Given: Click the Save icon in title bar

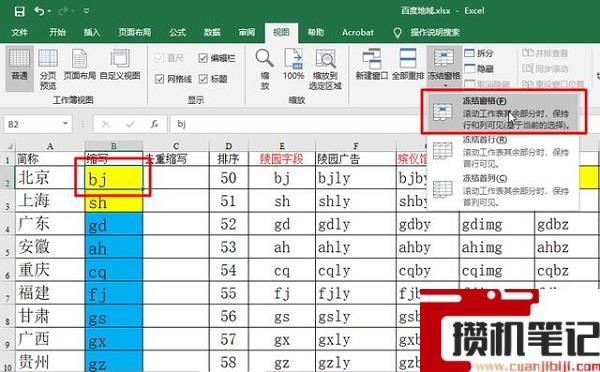Looking at the screenshot, I should (x=19, y=11).
